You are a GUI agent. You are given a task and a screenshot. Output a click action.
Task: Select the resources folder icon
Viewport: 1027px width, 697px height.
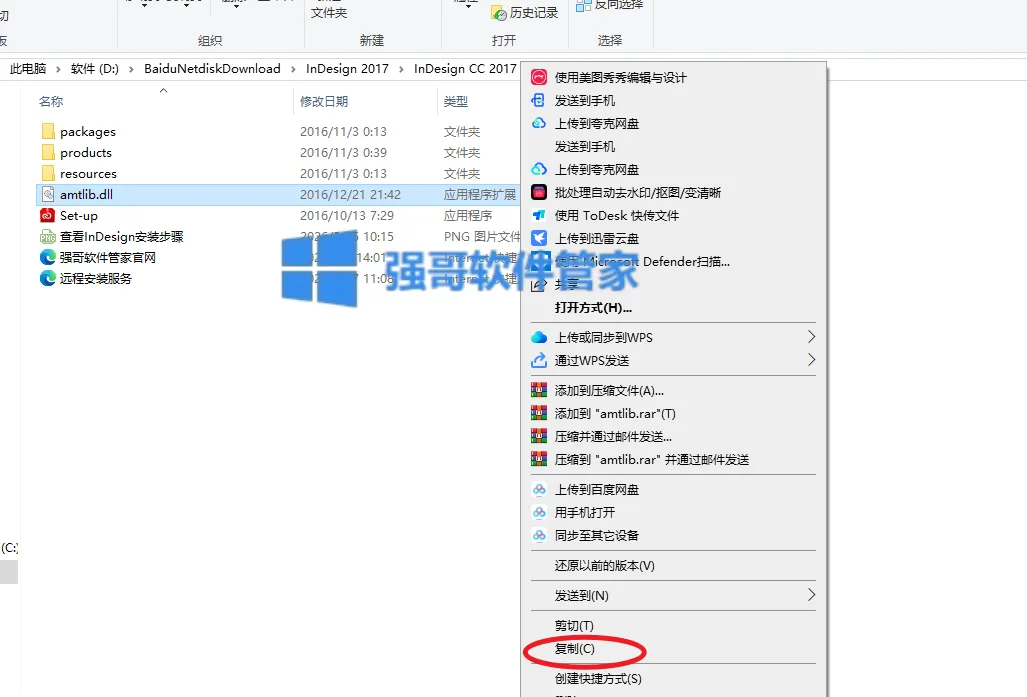pos(48,173)
